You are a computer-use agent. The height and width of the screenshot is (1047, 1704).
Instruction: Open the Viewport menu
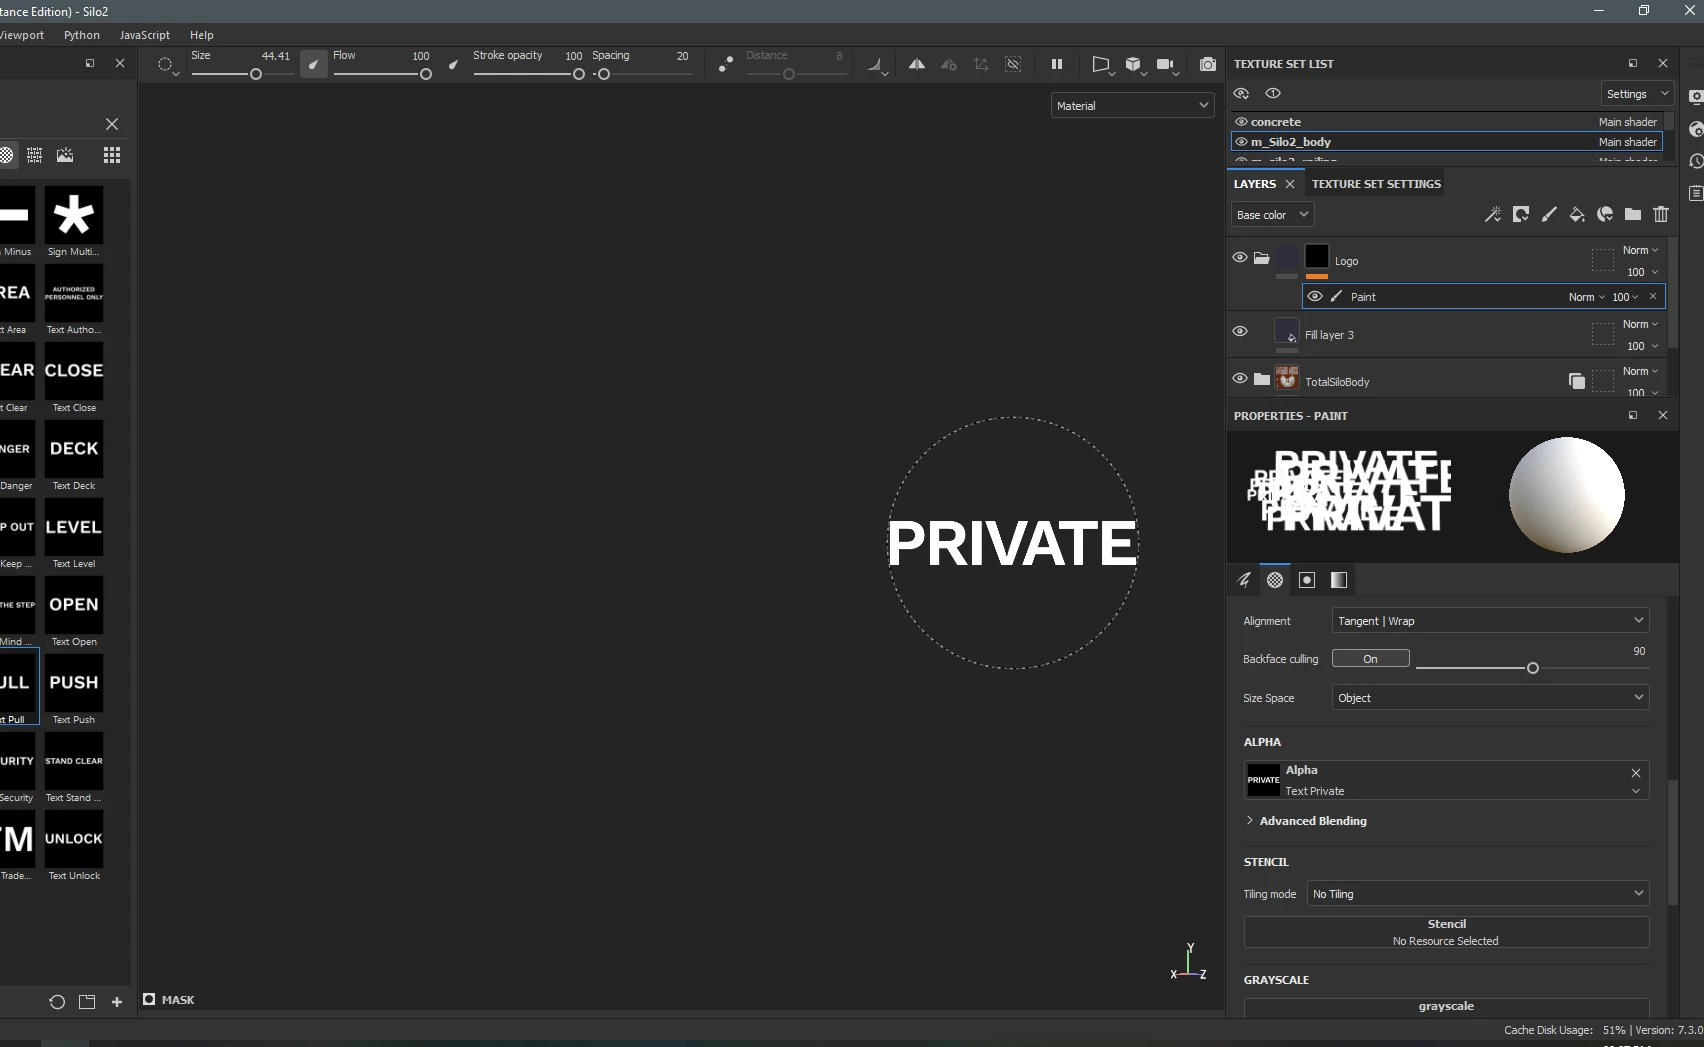(x=22, y=34)
